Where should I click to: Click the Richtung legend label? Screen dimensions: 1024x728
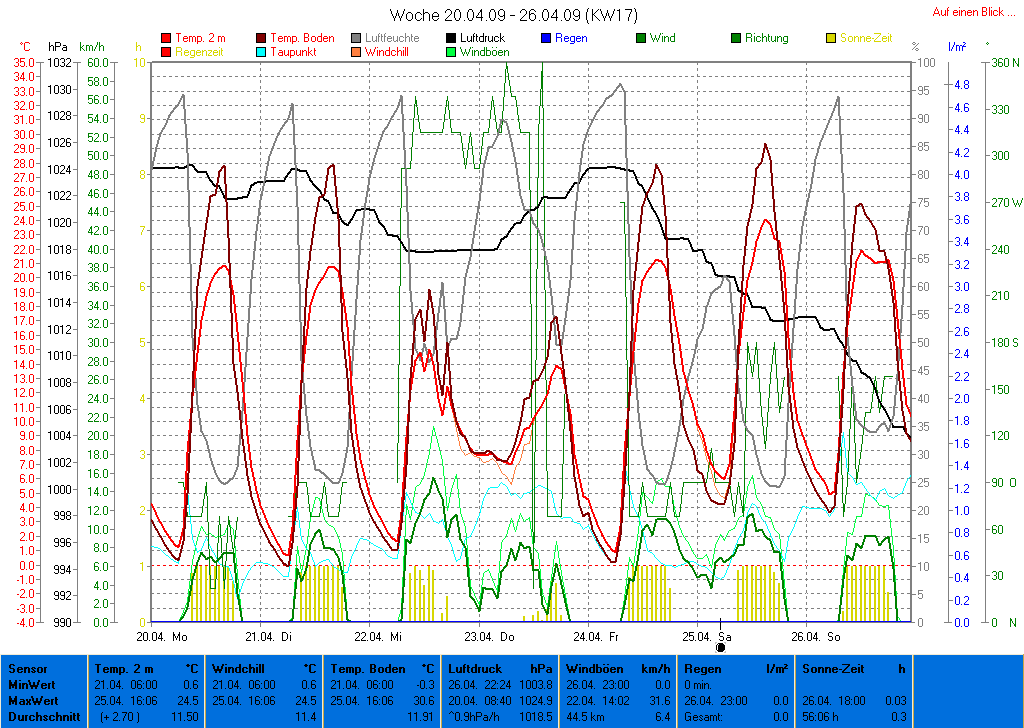coord(766,38)
